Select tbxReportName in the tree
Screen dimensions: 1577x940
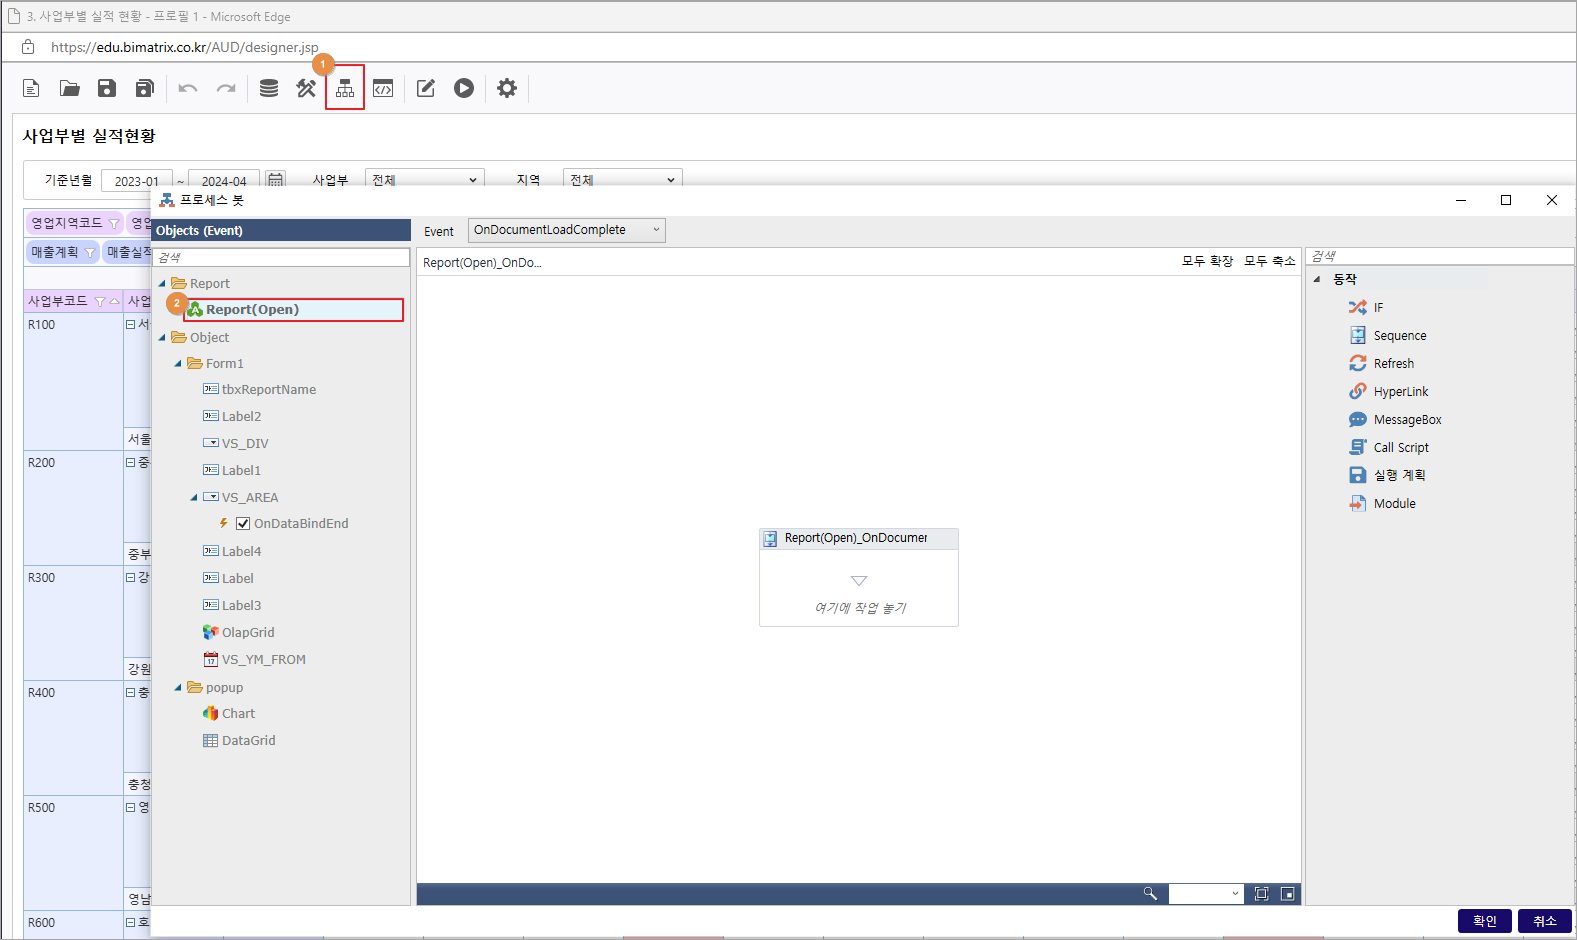coord(260,390)
